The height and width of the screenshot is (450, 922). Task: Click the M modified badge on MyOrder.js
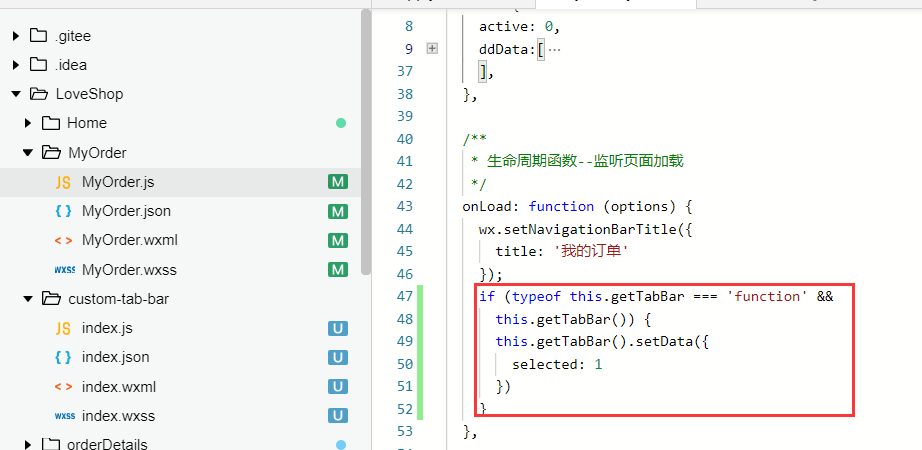click(x=338, y=182)
